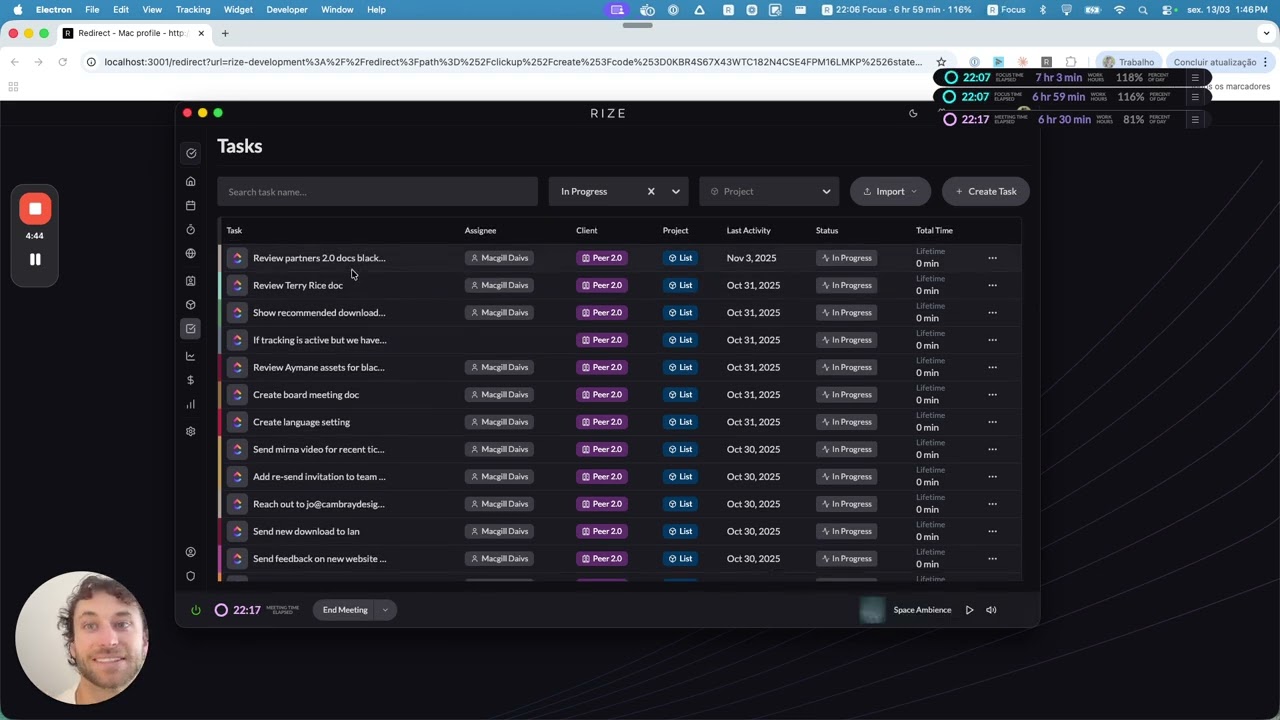Open the File menu in macOS menu bar
The image size is (1280, 720).
point(92,9)
